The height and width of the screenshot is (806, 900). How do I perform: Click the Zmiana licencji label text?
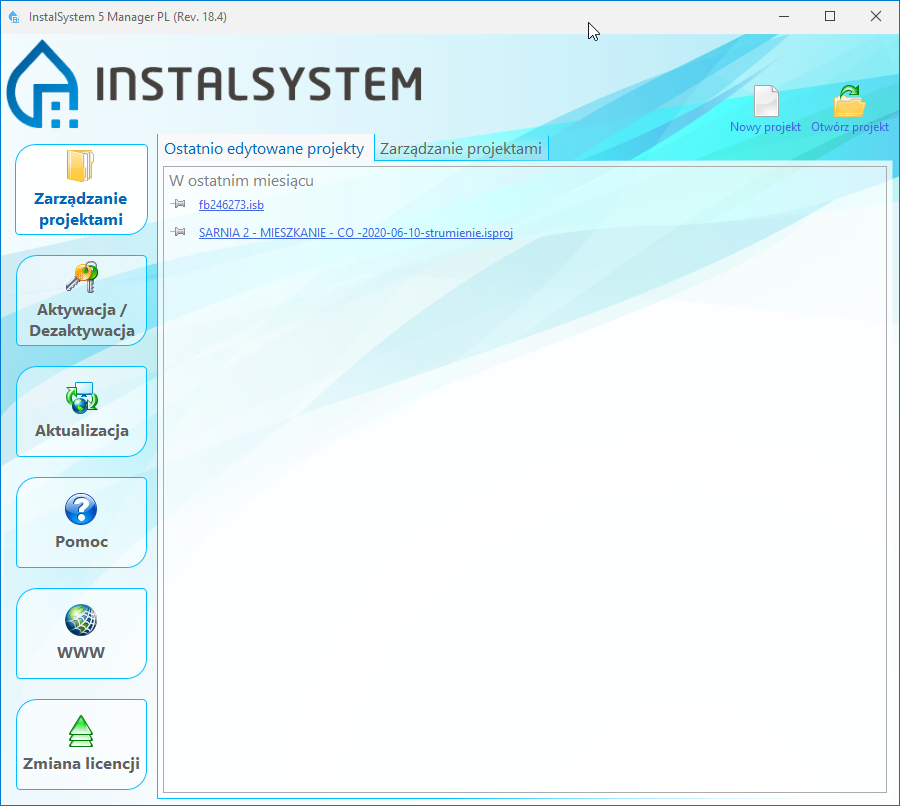pos(82,764)
